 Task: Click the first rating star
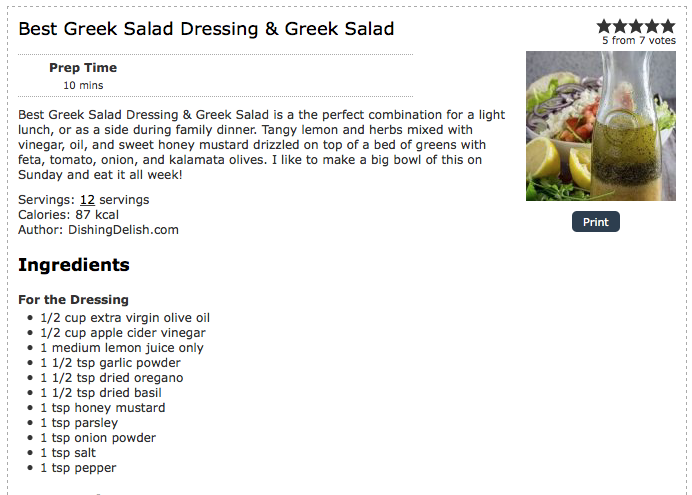pos(605,26)
